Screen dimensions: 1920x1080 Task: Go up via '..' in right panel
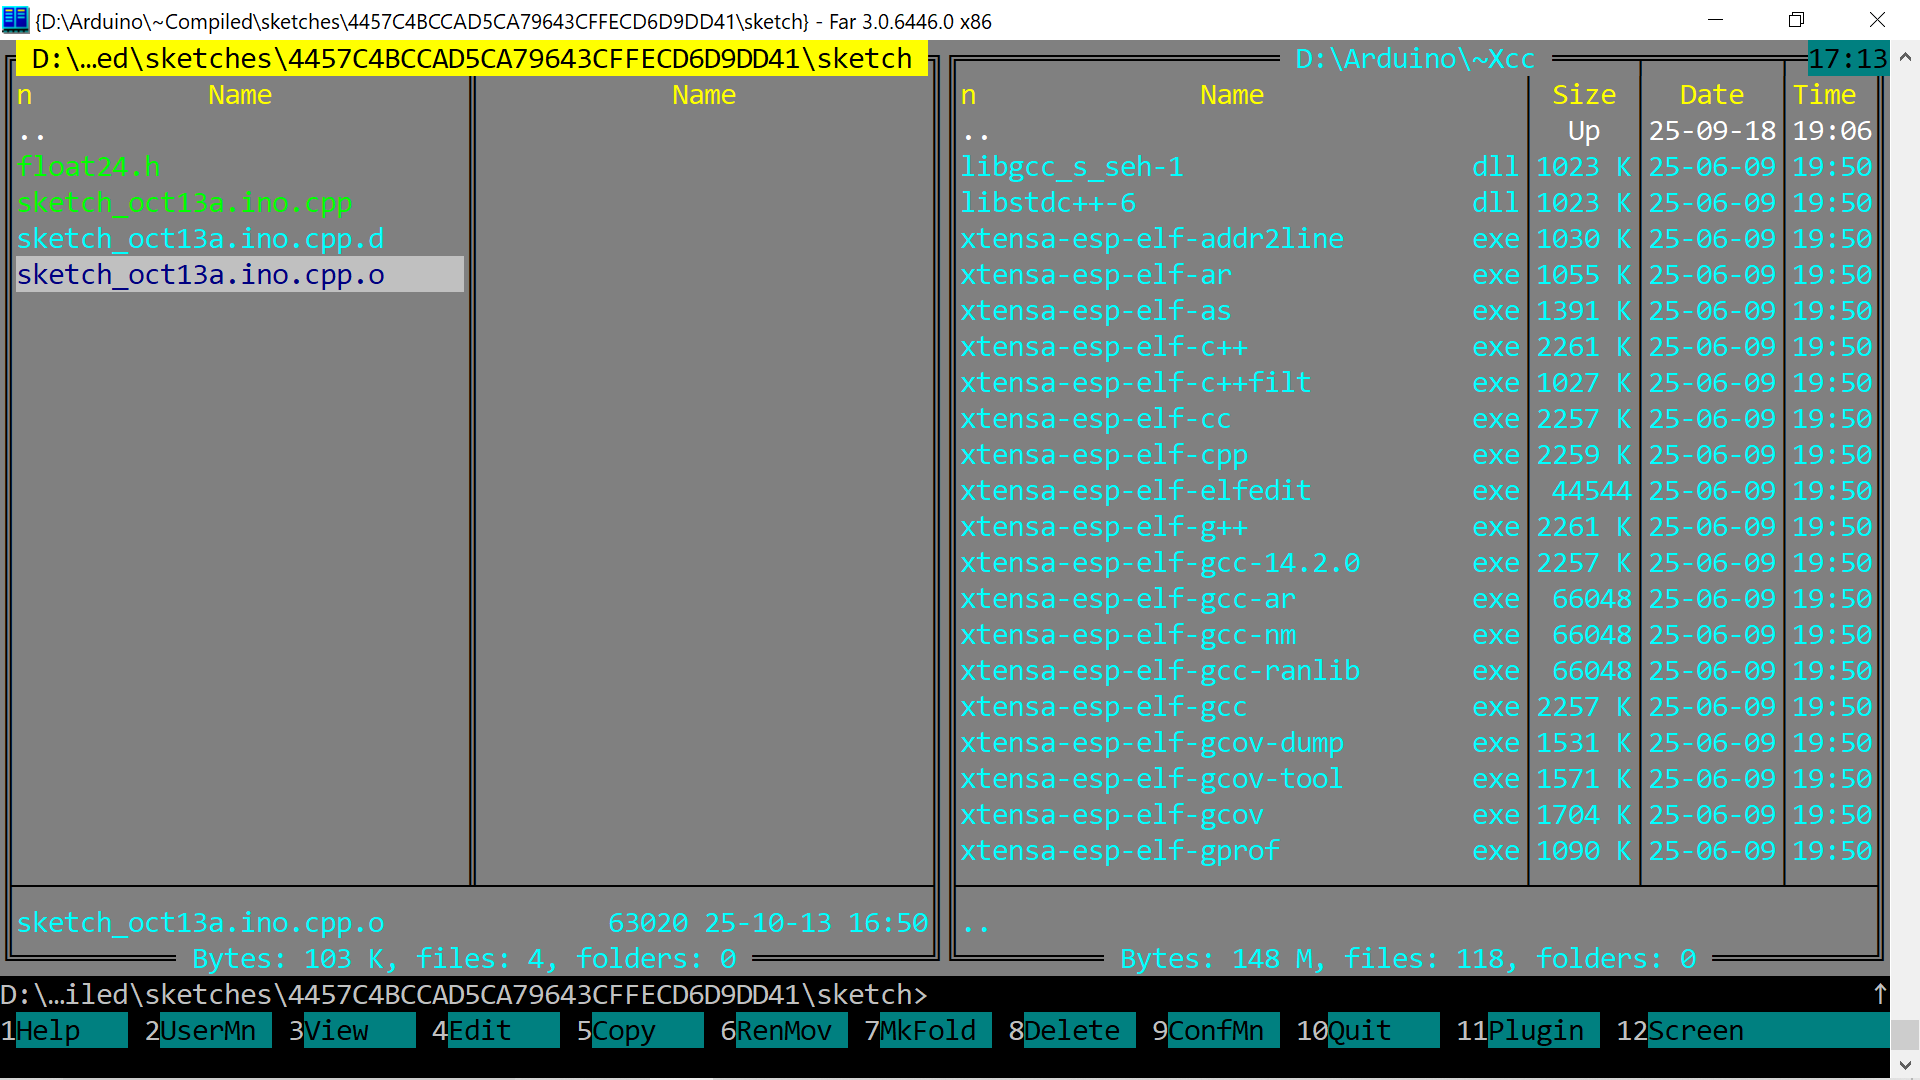coord(976,131)
